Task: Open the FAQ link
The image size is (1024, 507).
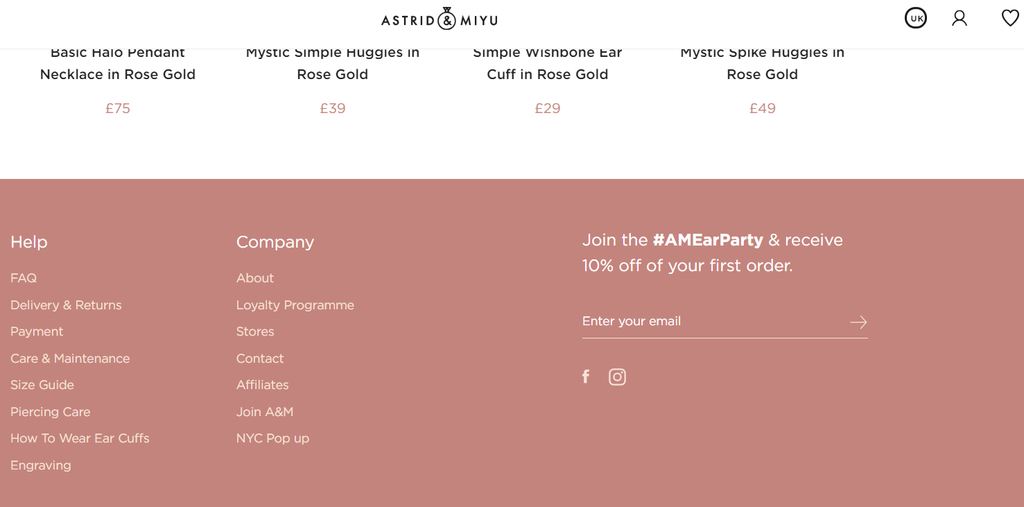Action: 23,278
